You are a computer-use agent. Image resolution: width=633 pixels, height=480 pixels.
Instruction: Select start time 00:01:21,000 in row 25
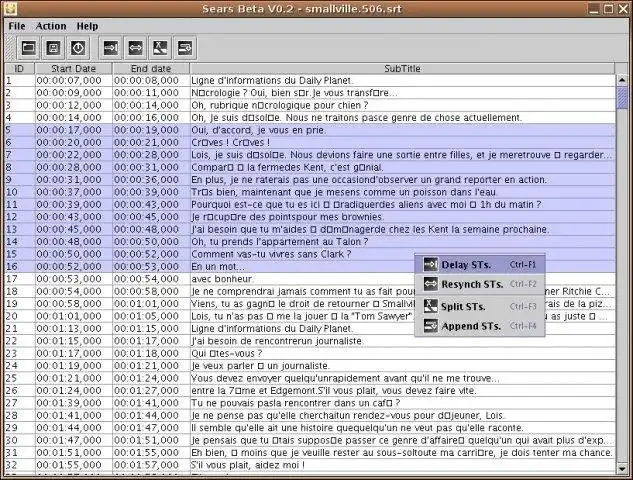[x=73, y=378]
